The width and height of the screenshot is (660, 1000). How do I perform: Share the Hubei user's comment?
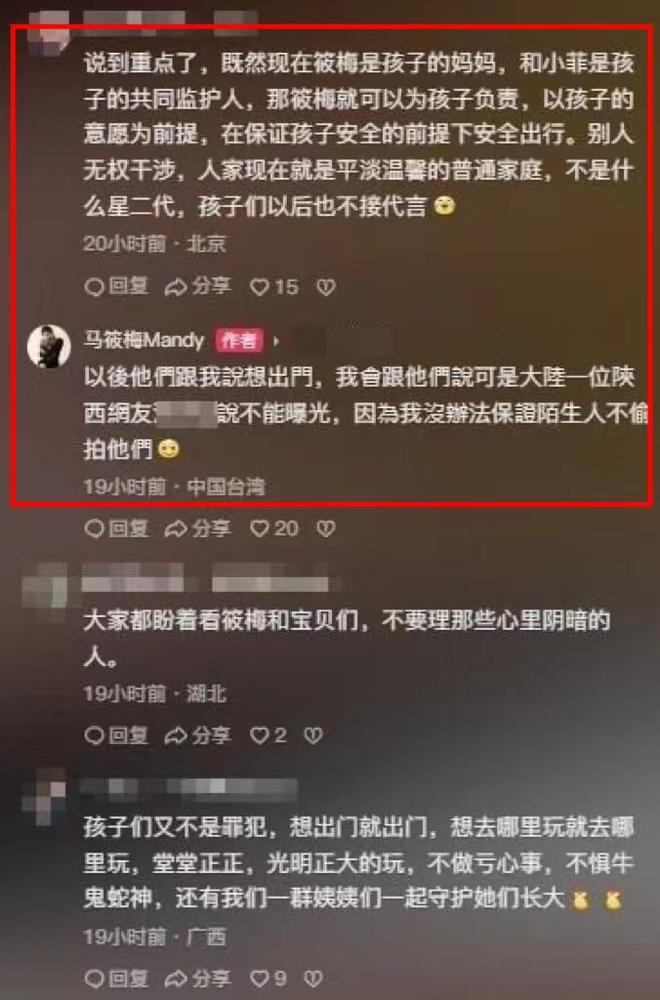pos(198,735)
